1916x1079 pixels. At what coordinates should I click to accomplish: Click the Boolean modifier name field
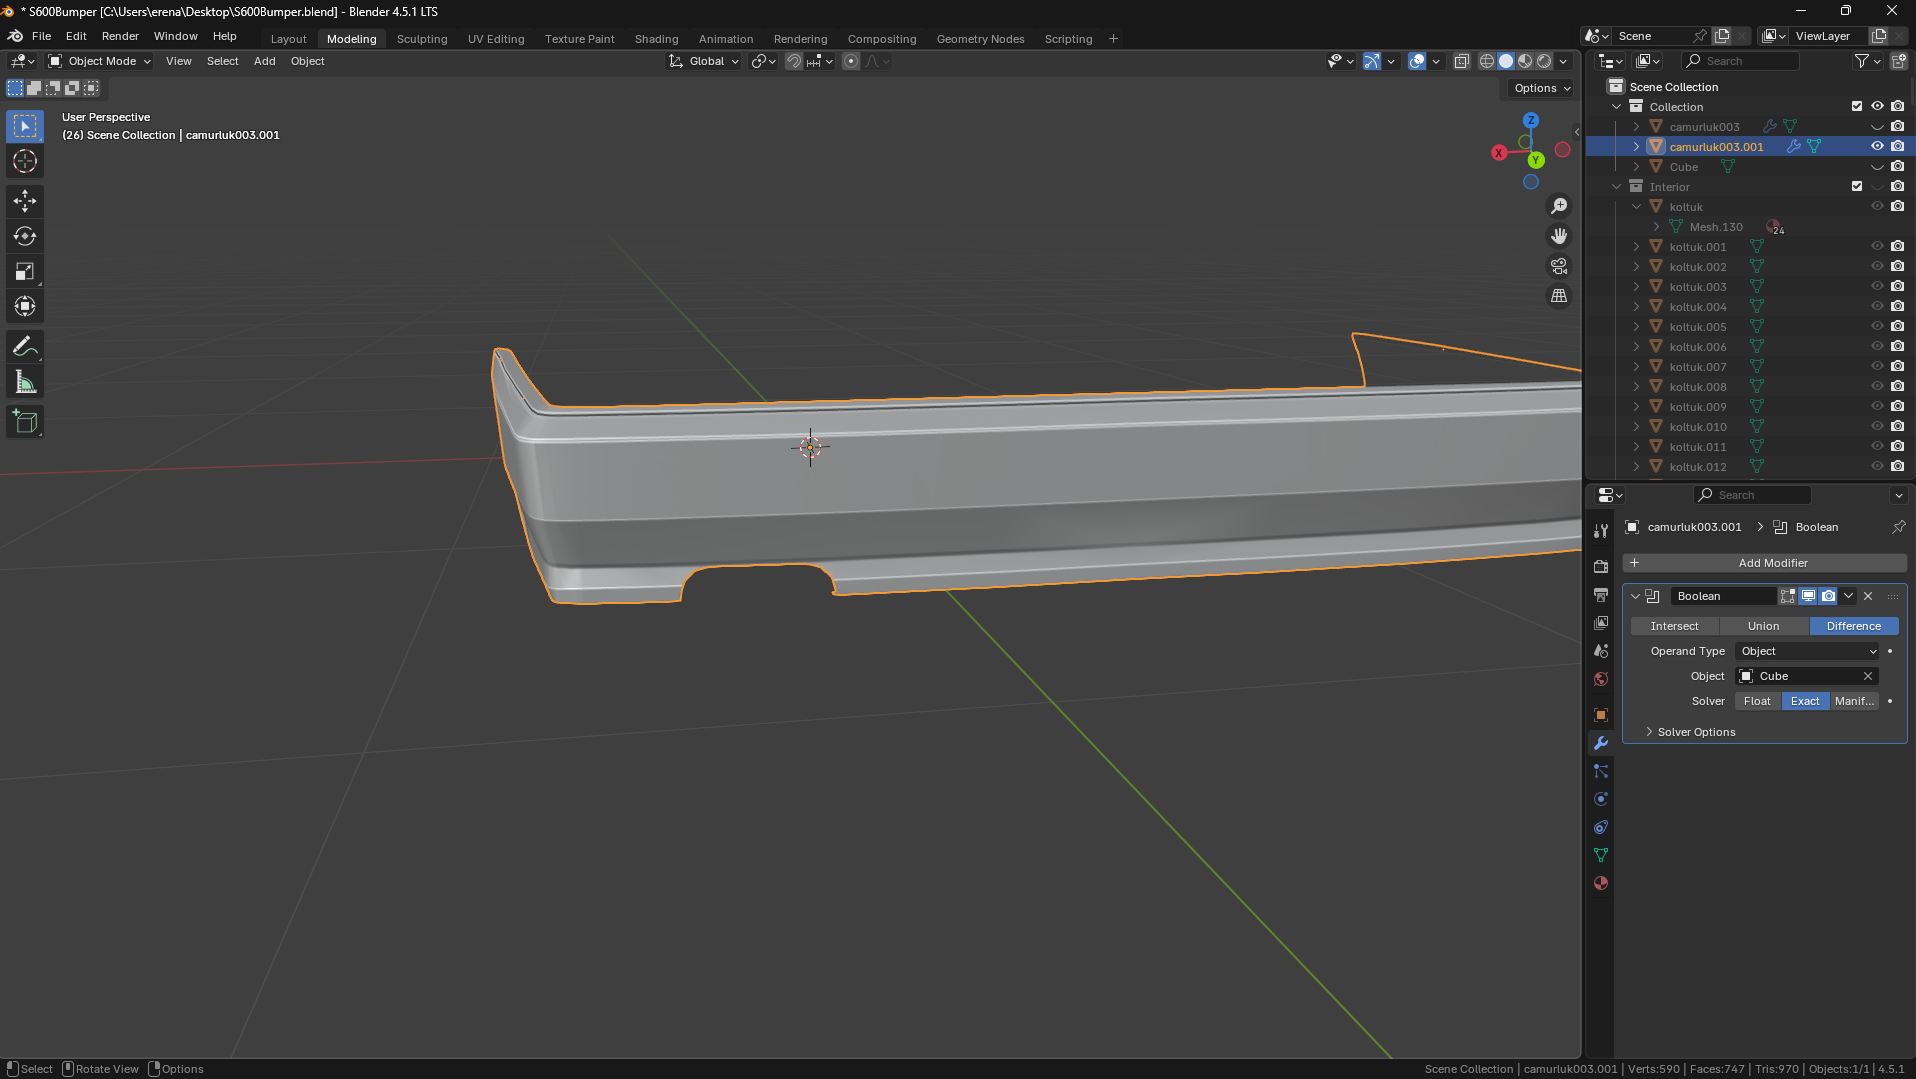click(x=1723, y=596)
